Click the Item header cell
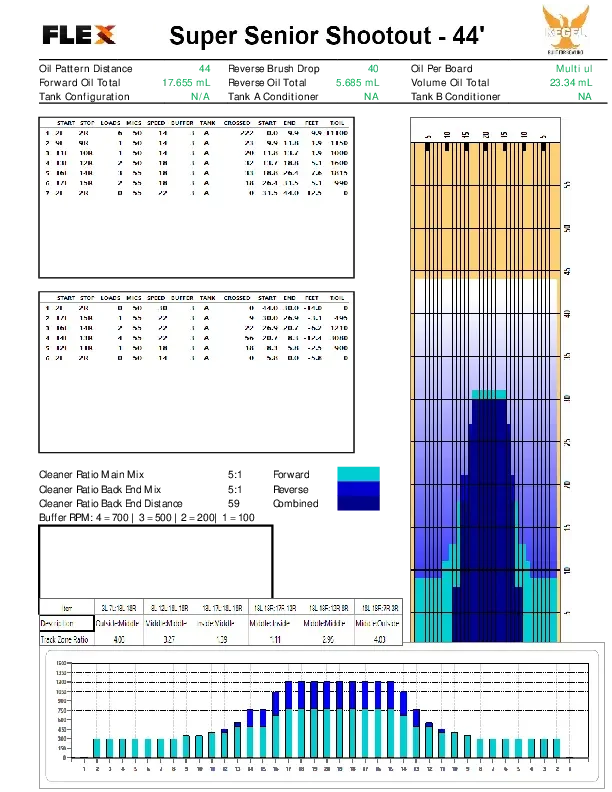This screenshot has width=612, height=792. pos(67,608)
